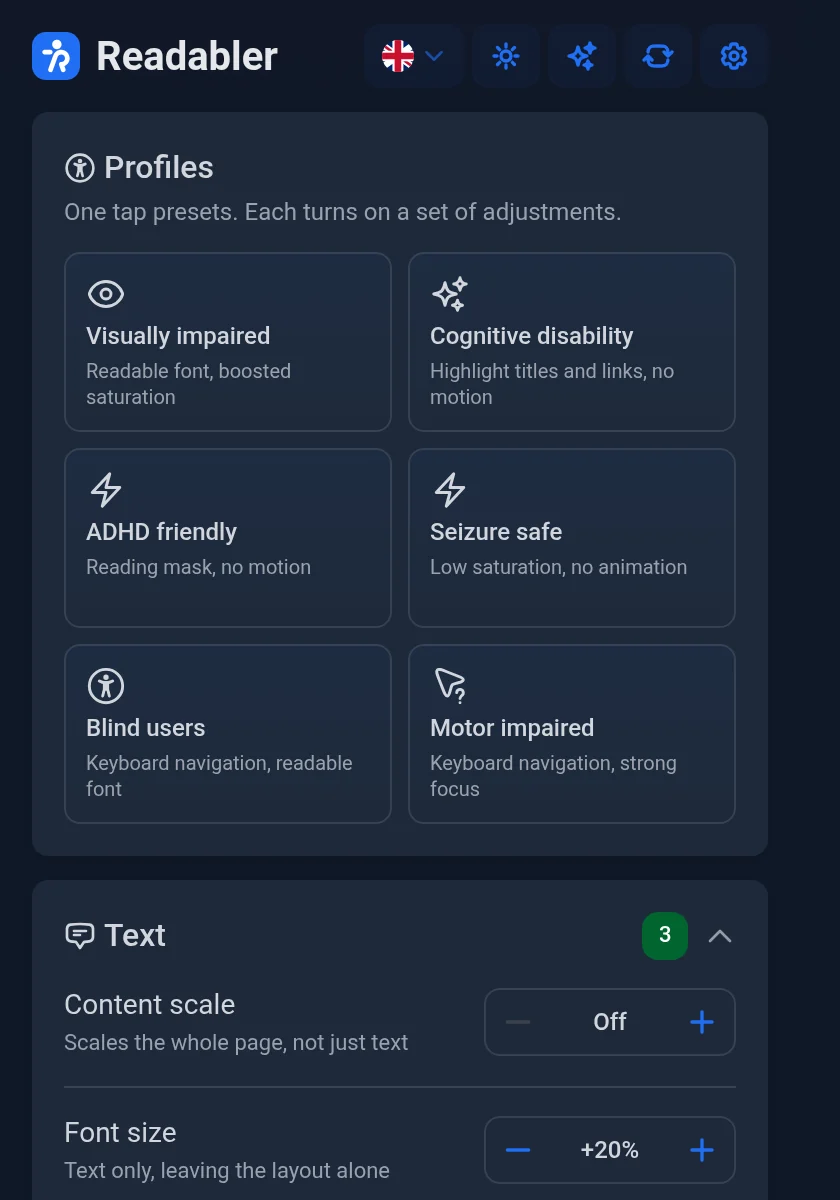The height and width of the screenshot is (1200, 840).
Task: Decrease Font size with the minus
Action: pyautogui.click(x=518, y=1150)
